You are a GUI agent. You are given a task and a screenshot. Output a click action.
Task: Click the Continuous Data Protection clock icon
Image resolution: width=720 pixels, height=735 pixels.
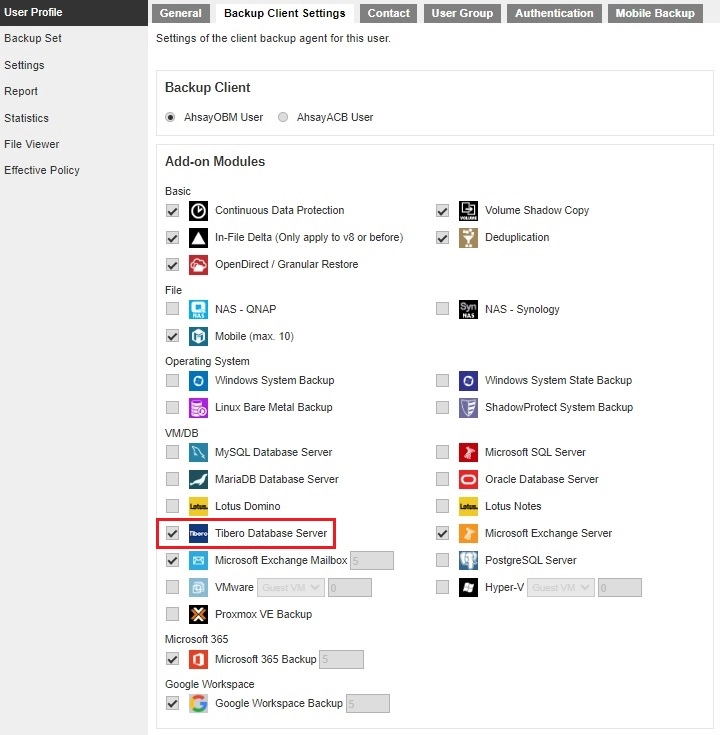[x=198, y=211]
